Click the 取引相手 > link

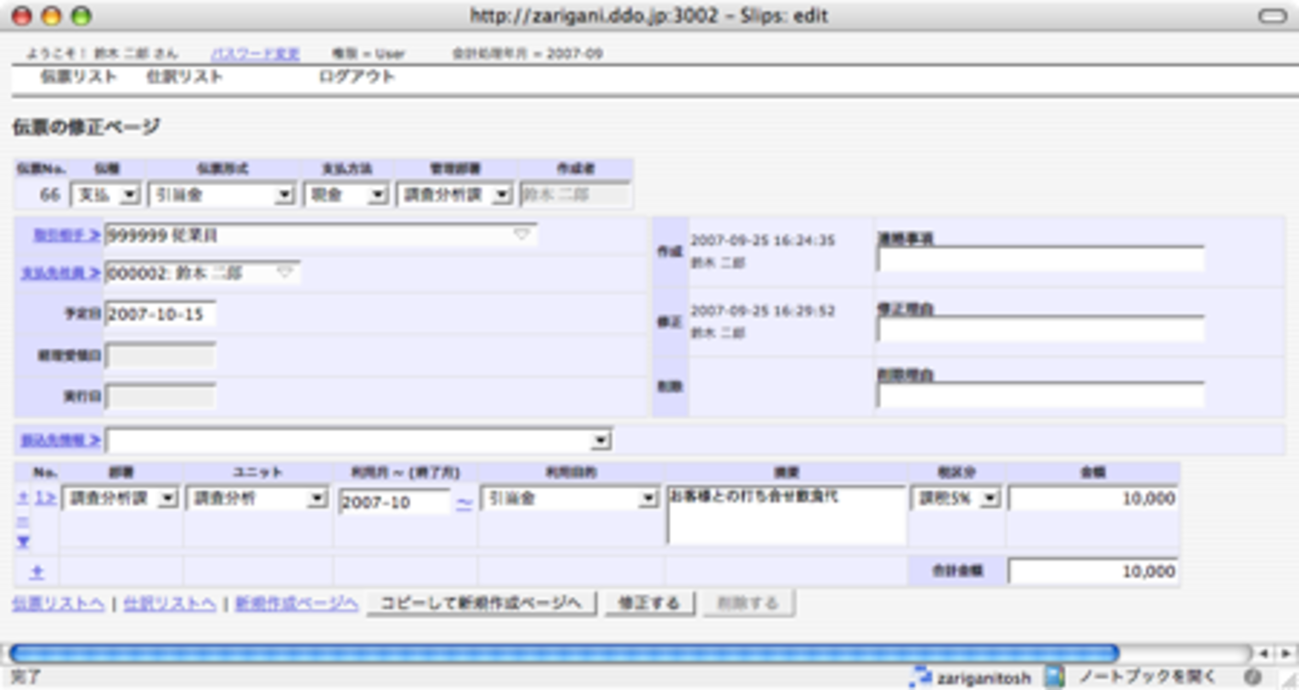(67, 235)
